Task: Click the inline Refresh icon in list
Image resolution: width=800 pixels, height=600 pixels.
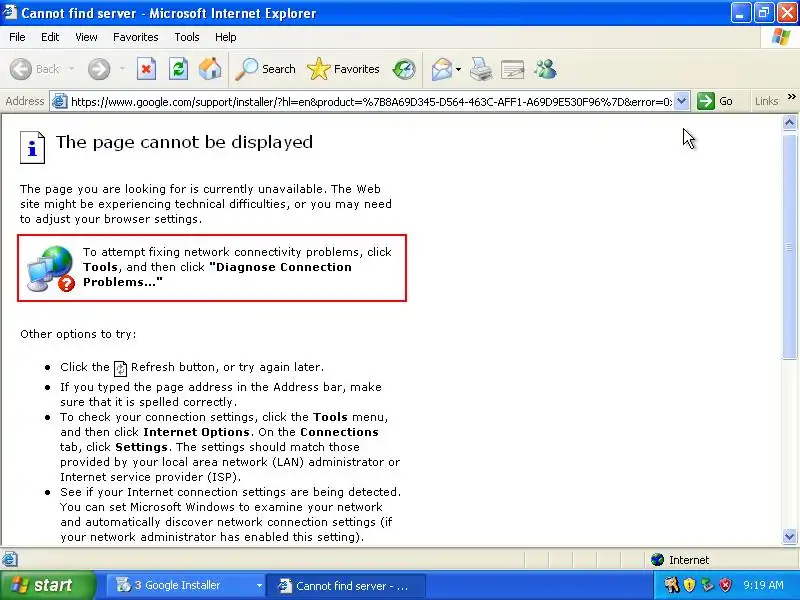Action: (x=120, y=368)
